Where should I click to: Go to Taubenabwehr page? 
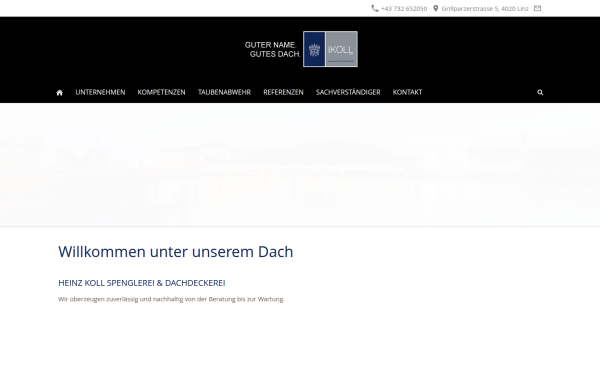pyautogui.click(x=224, y=92)
